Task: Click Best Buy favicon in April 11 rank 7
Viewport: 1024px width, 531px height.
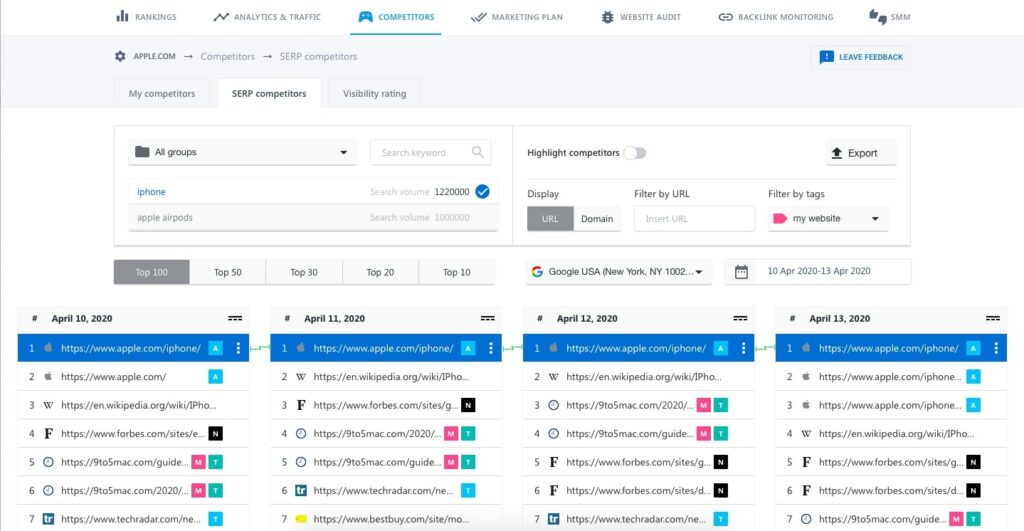Action: [x=301, y=519]
